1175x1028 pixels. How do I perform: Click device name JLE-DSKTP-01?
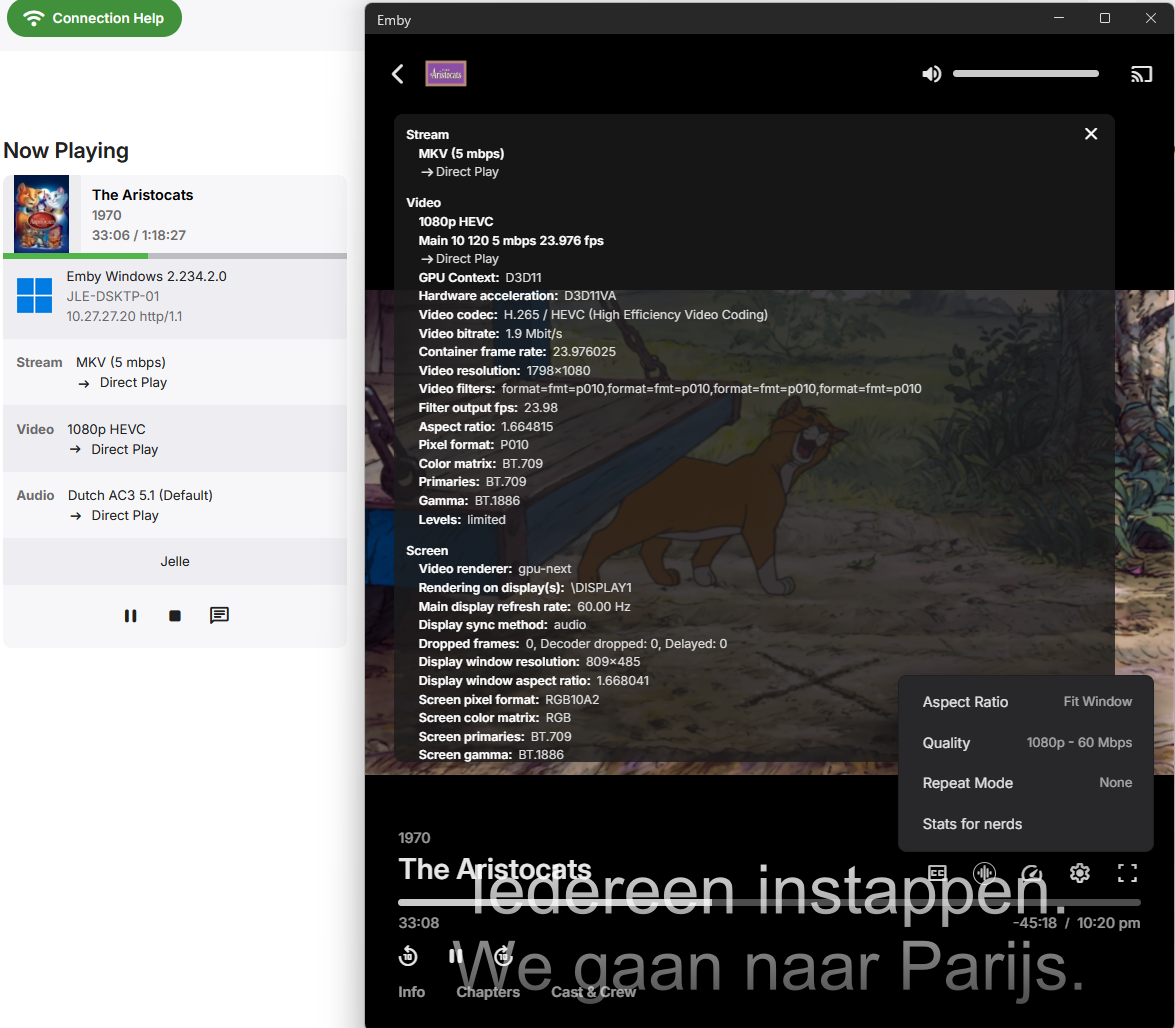pos(113,296)
